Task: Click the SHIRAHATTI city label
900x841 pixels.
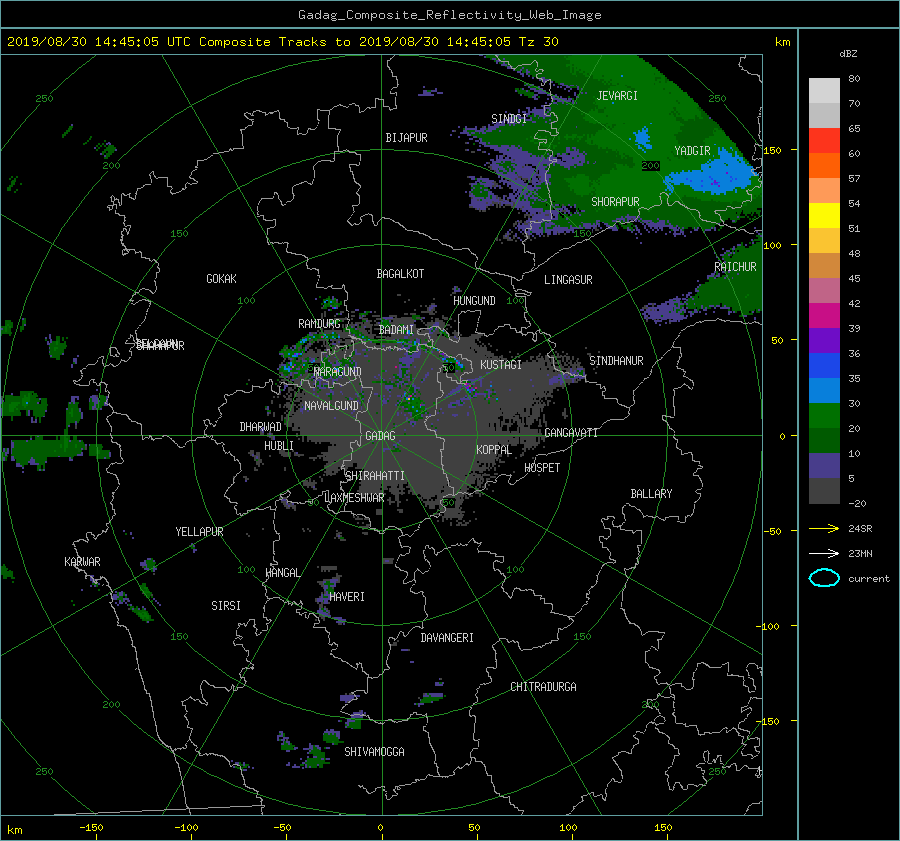Action: tap(375, 475)
